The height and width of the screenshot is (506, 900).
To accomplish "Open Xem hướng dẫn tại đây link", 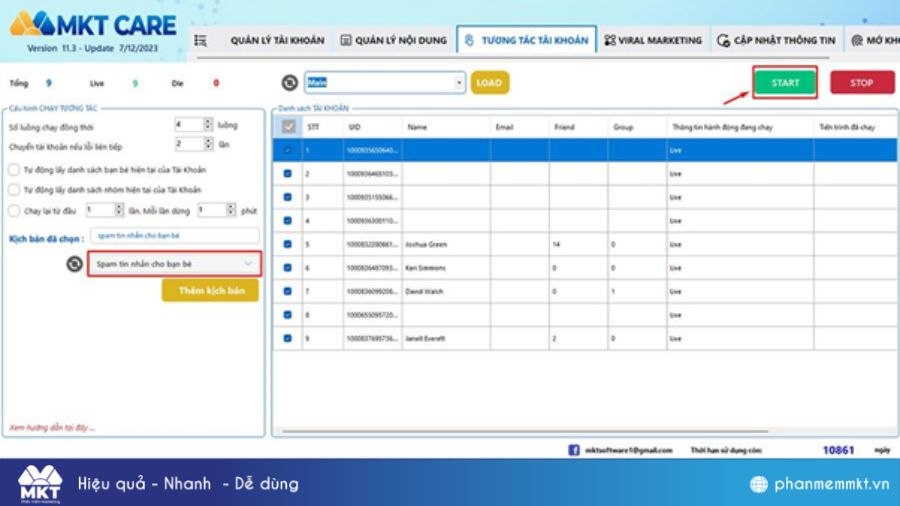I will (x=52, y=427).
